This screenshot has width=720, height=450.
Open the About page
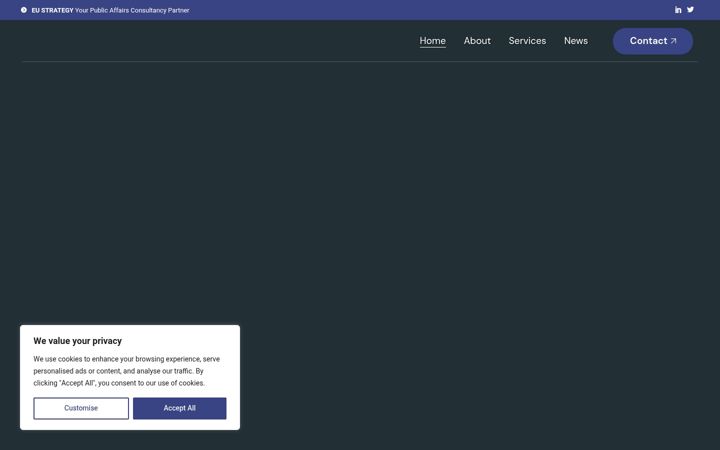[477, 41]
